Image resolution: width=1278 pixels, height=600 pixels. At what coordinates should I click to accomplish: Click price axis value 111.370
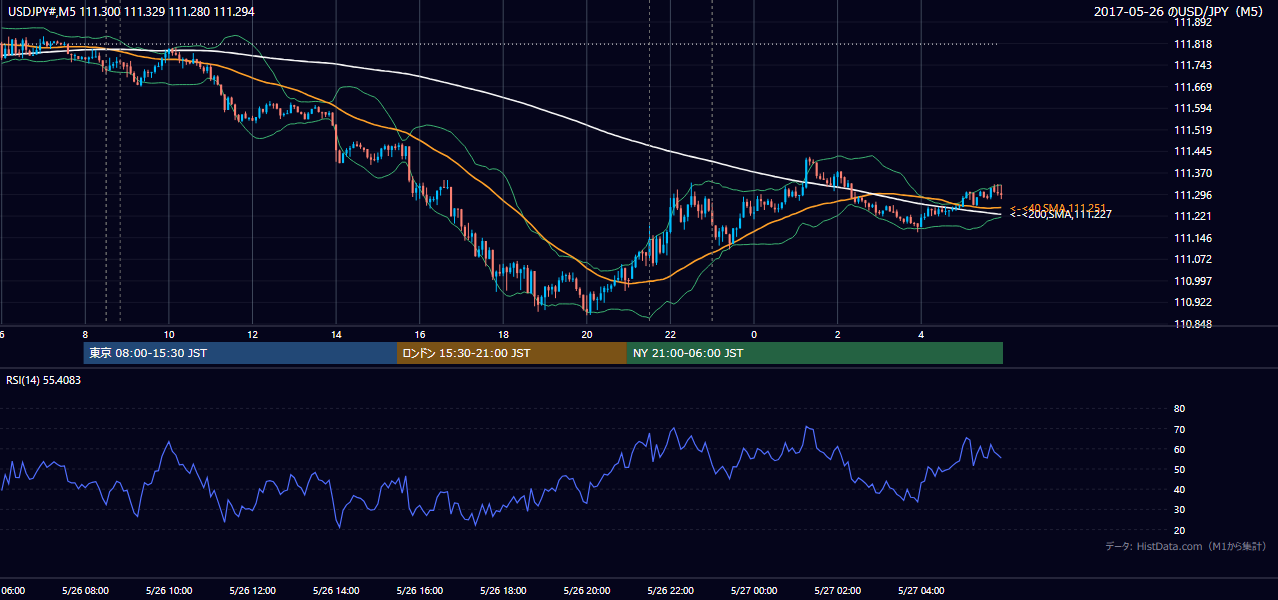pos(1192,173)
